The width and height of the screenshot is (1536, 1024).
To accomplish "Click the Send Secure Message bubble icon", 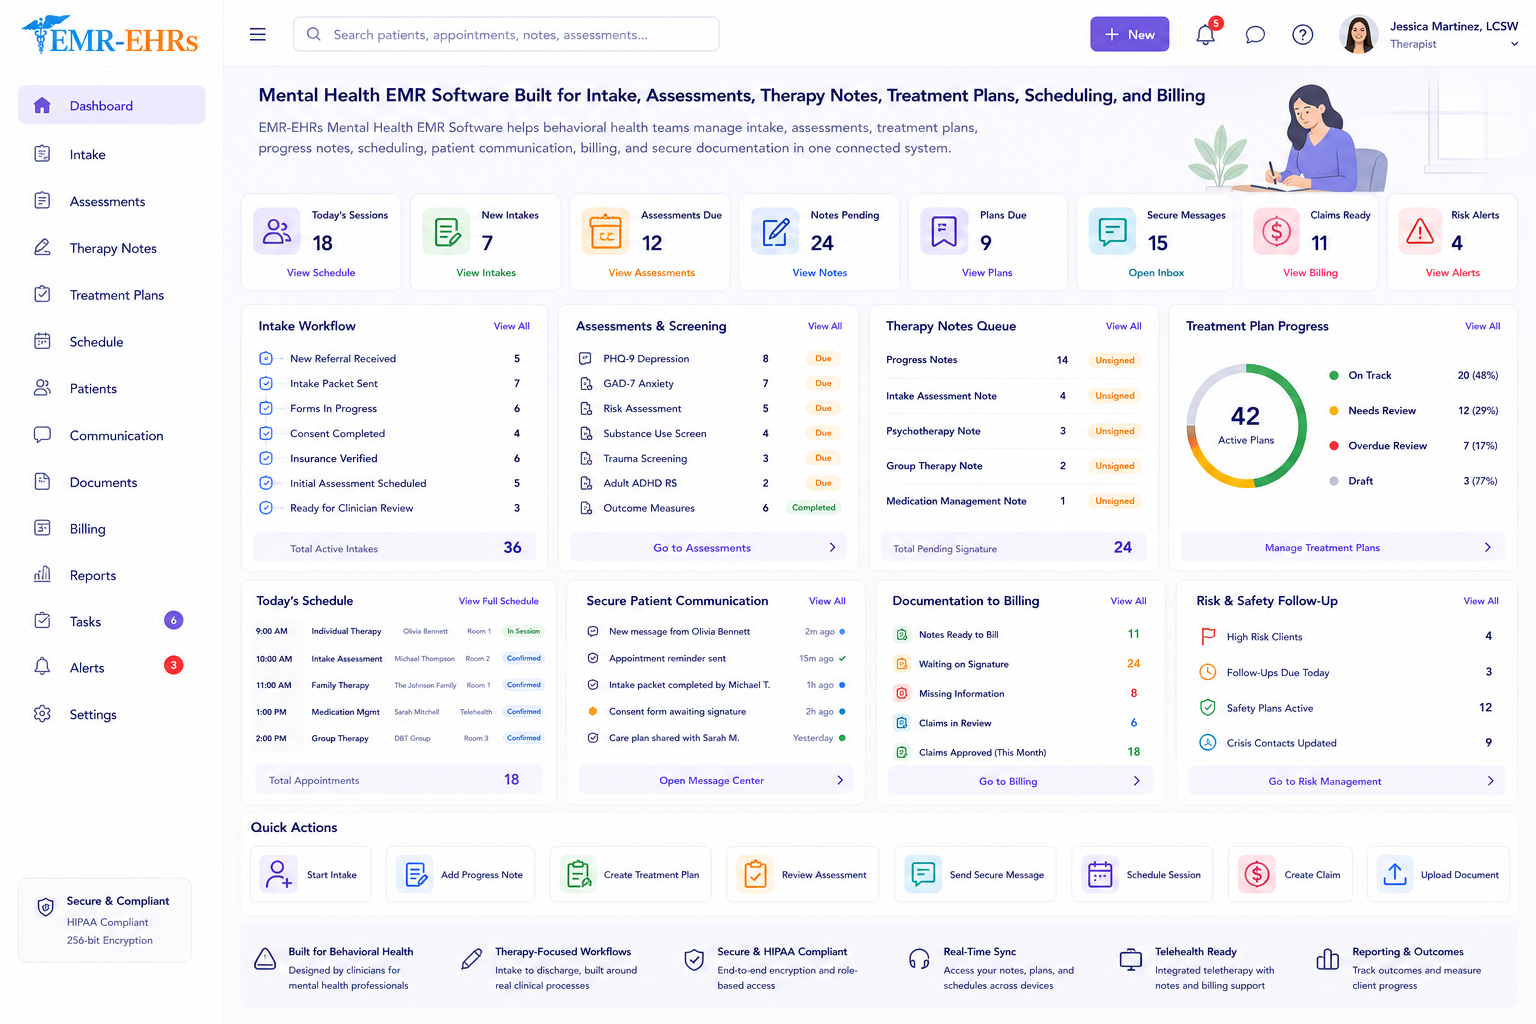I will (x=923, y=874).
